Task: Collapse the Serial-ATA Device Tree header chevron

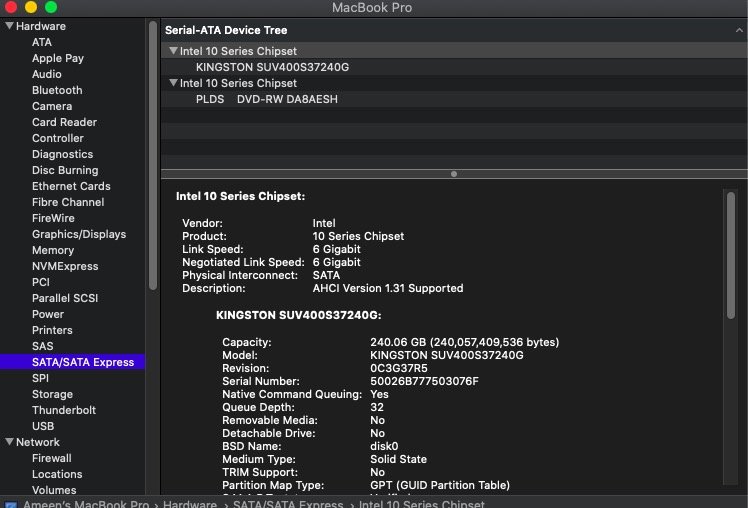Action: [x=739, y=30]
